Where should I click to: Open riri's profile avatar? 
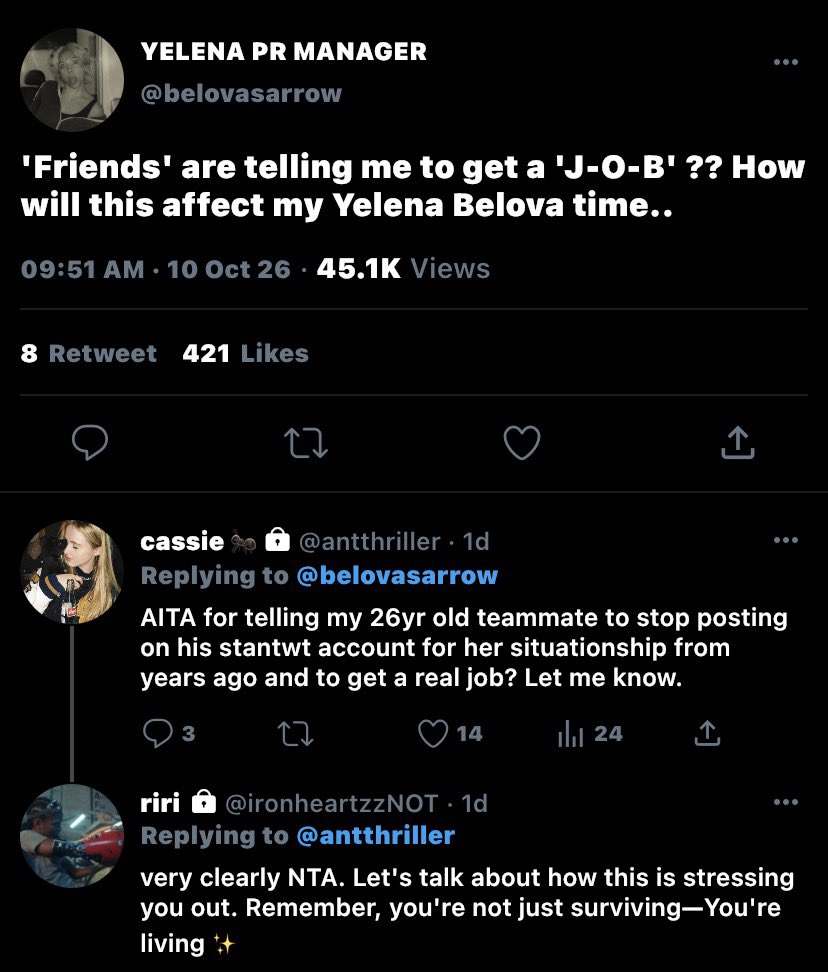point(72,835)
